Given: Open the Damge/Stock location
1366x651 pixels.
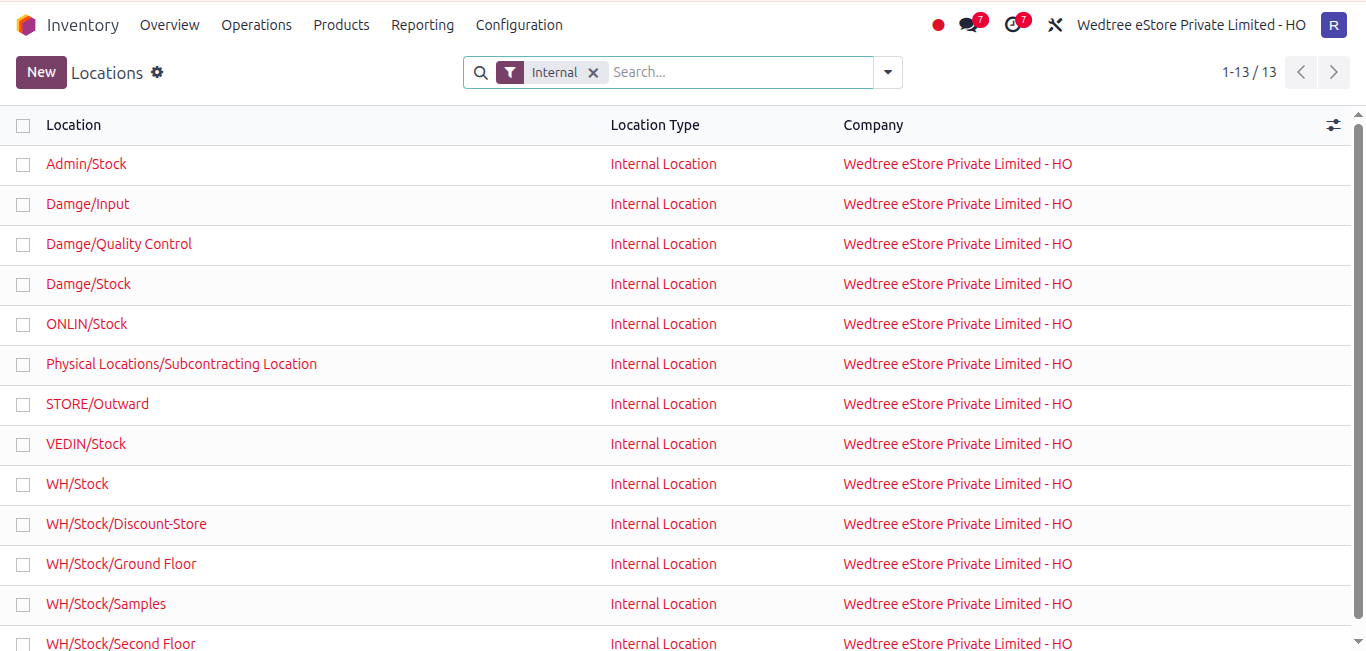Looking at the screenshot, I should point(88,284).
